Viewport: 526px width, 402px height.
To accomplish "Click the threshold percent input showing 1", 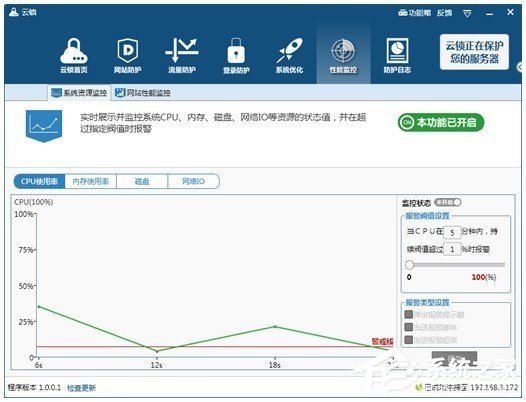I will point(452,249).
